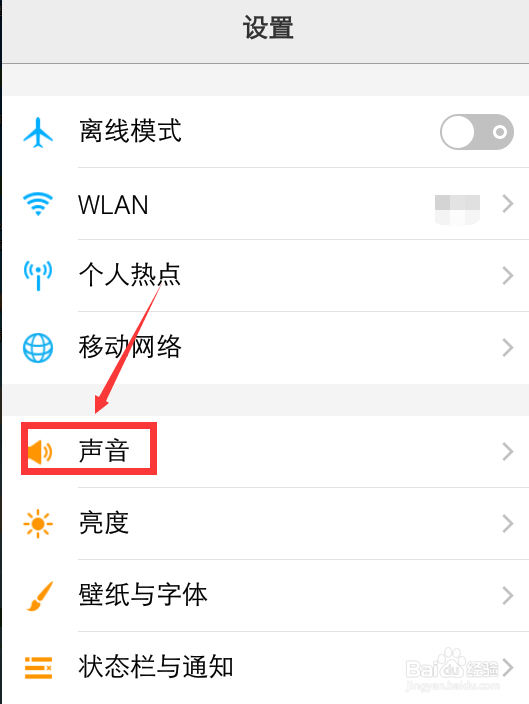Toggle the 离线模式 switch

(x=477, y=132)
